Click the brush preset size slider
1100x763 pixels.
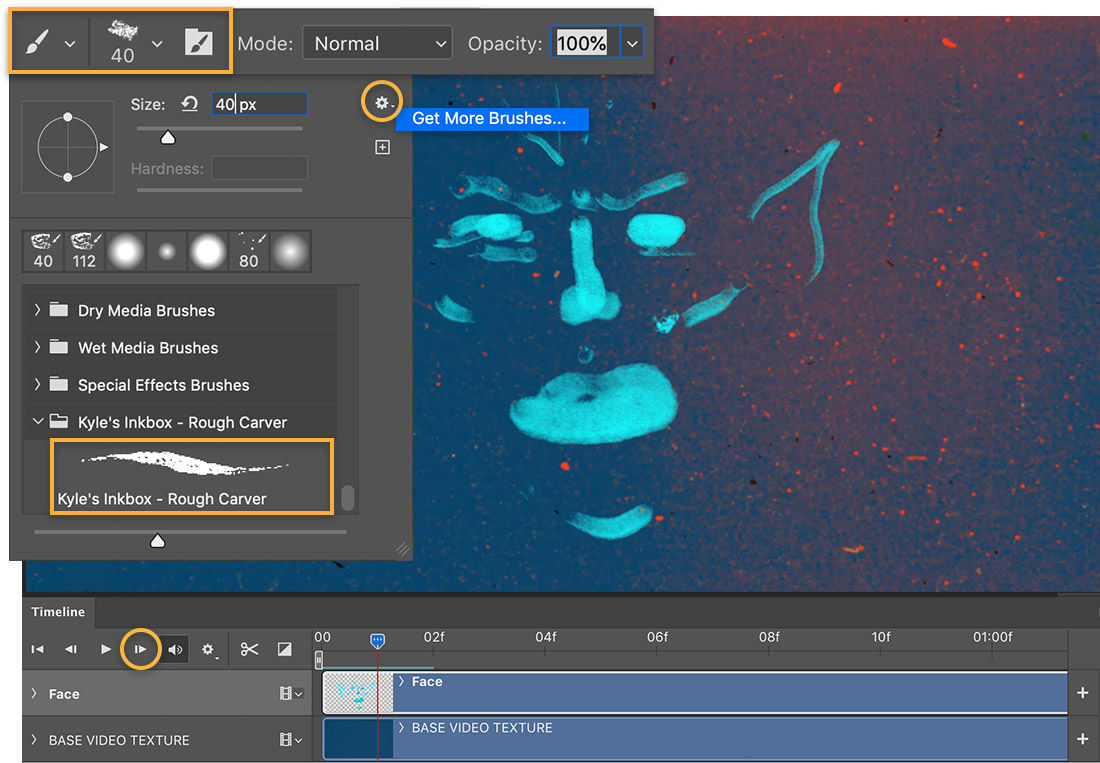157,540
